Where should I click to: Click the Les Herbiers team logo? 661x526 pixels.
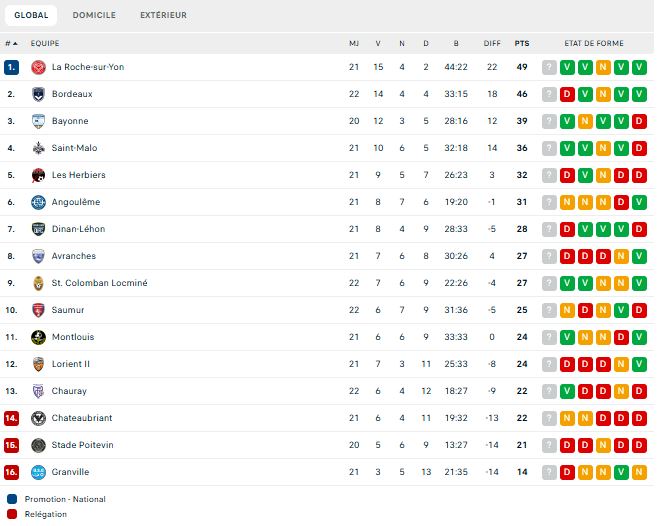38,175
